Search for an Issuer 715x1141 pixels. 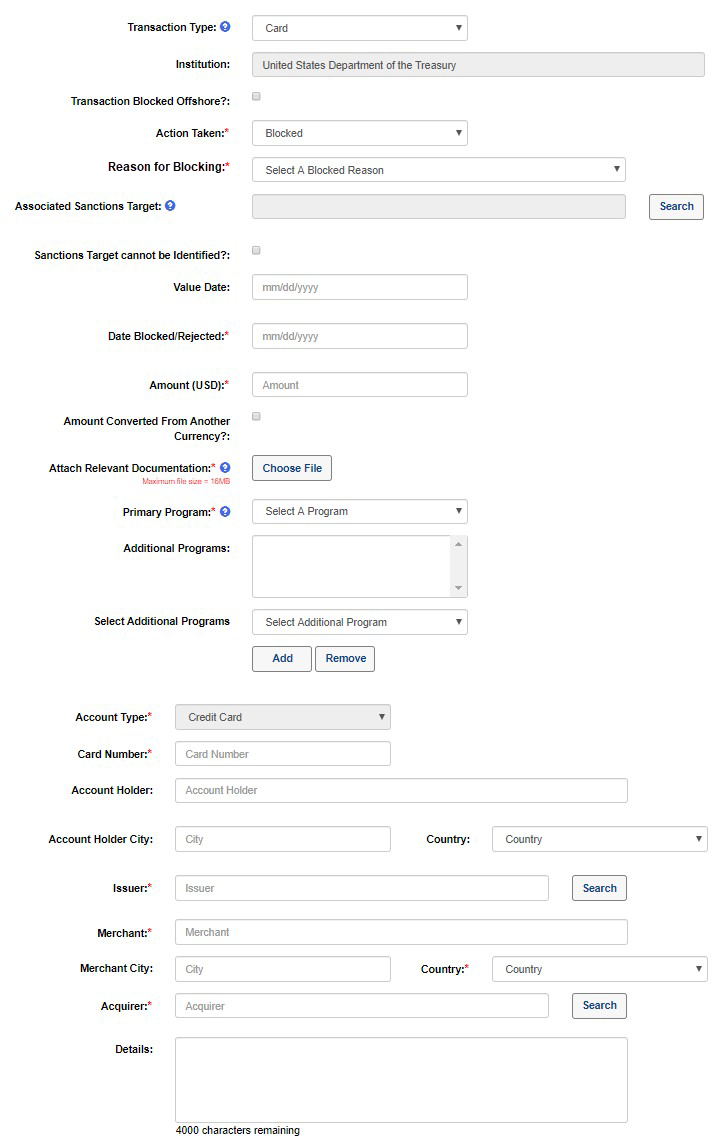(x=599, y=888)
